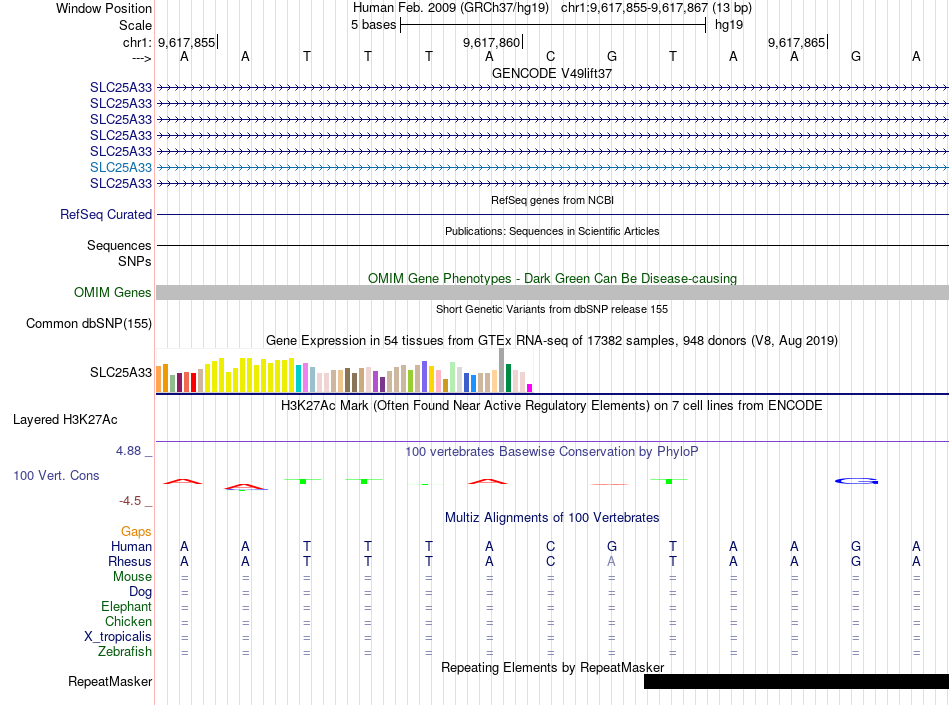
Task: Click the '--->' sequence direction arrow label
Action: tap(142, 58)
